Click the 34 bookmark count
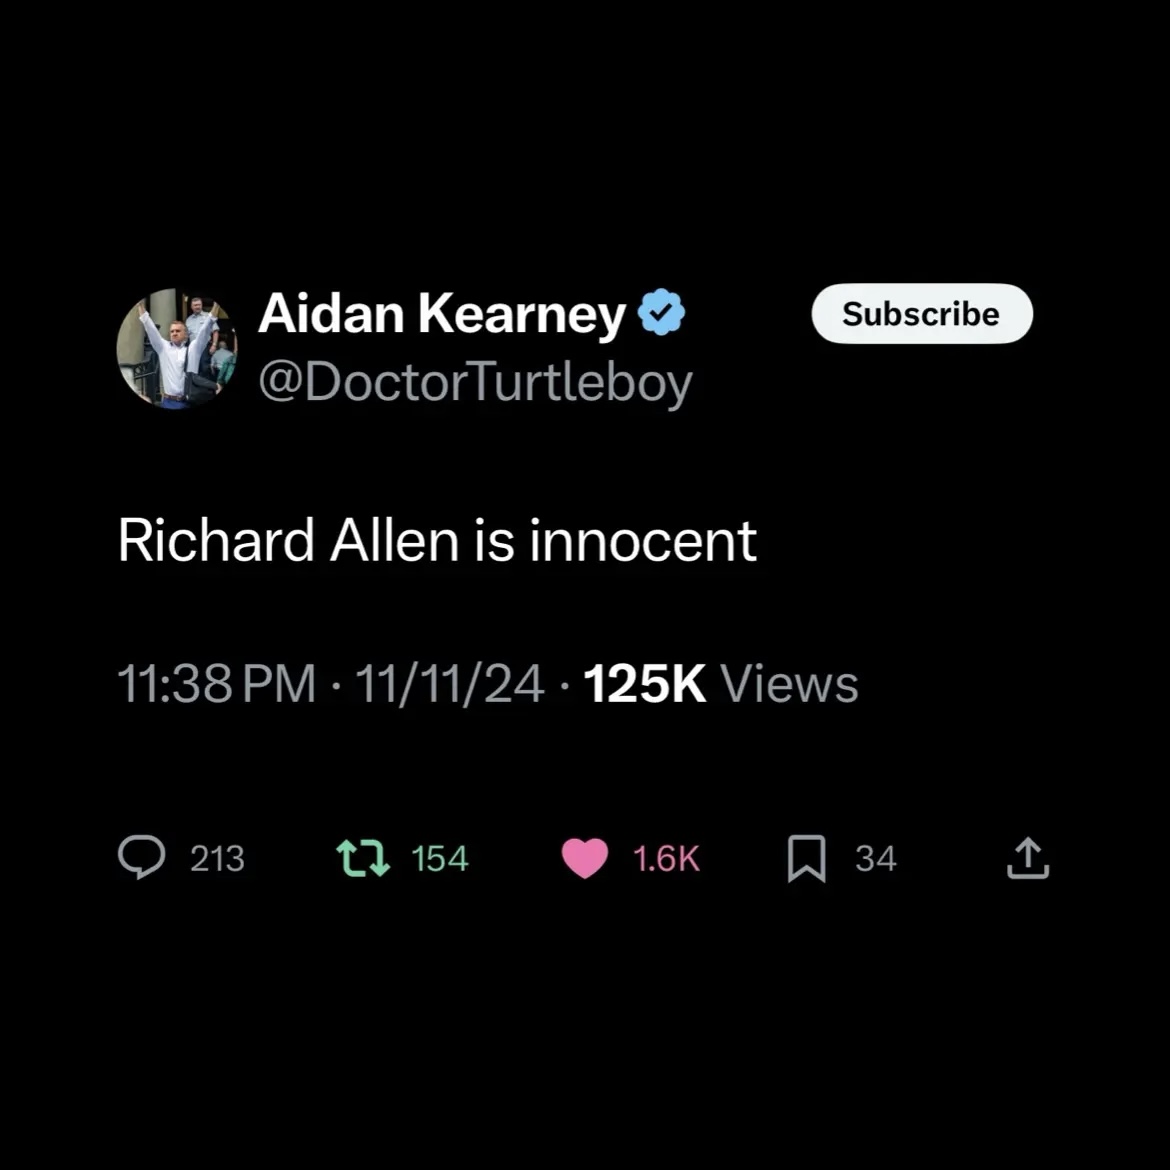The height and width of the screenshot is (1170, 1170). (x=876, y=858)
